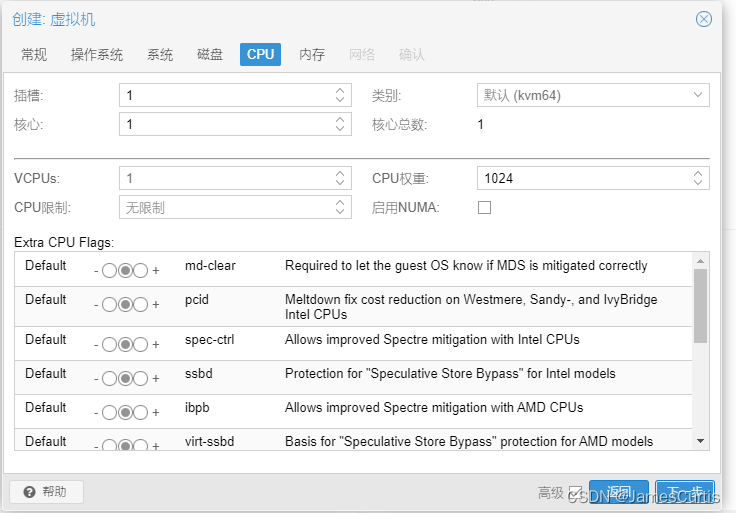Open the 磁盘 tab

(x=210, y=54)
